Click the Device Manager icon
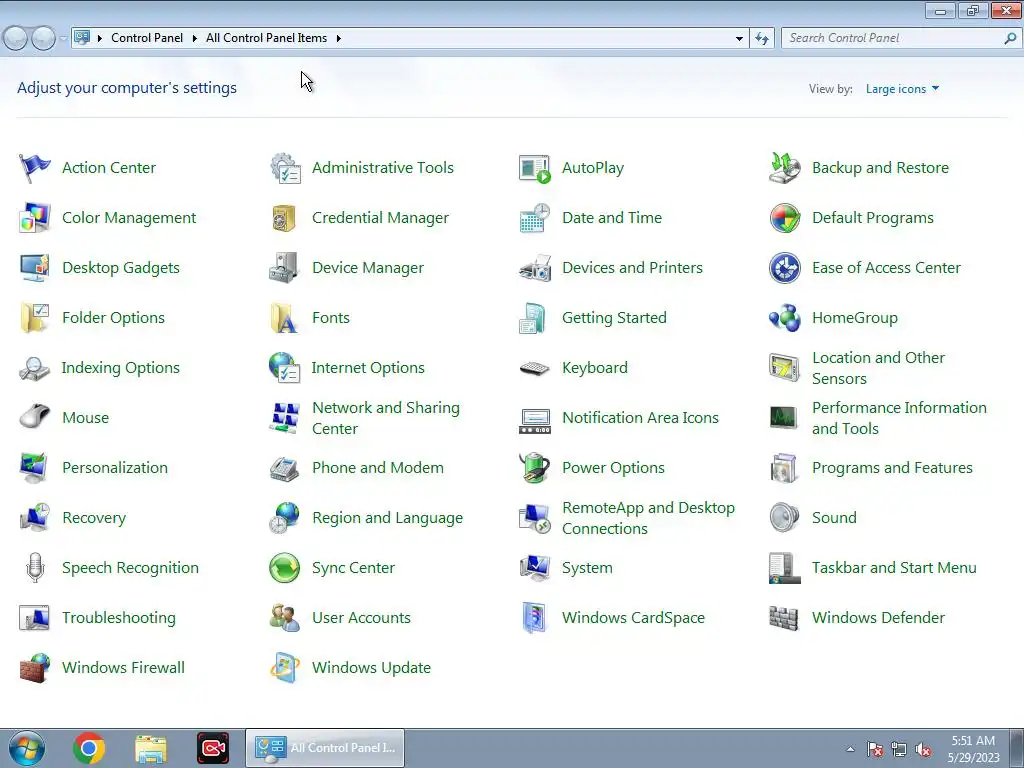1024x768 pixels. (284, 268)
